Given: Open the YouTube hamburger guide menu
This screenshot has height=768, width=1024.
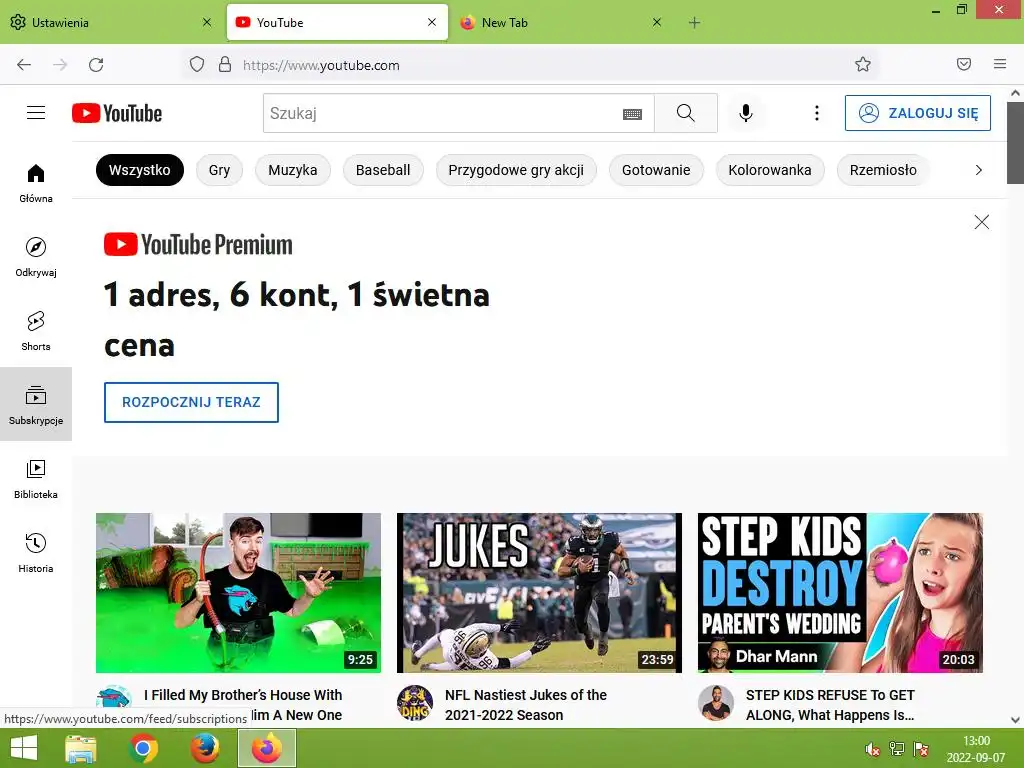Looking at the screenshot, I should tap(36, 113).
